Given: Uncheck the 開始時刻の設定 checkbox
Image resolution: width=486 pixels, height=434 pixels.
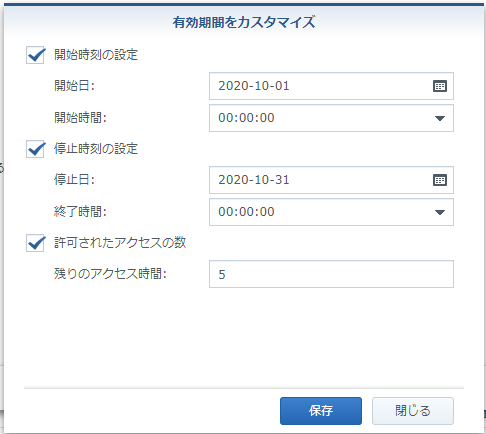Looking at the screenshot, I should click(35, 55).
